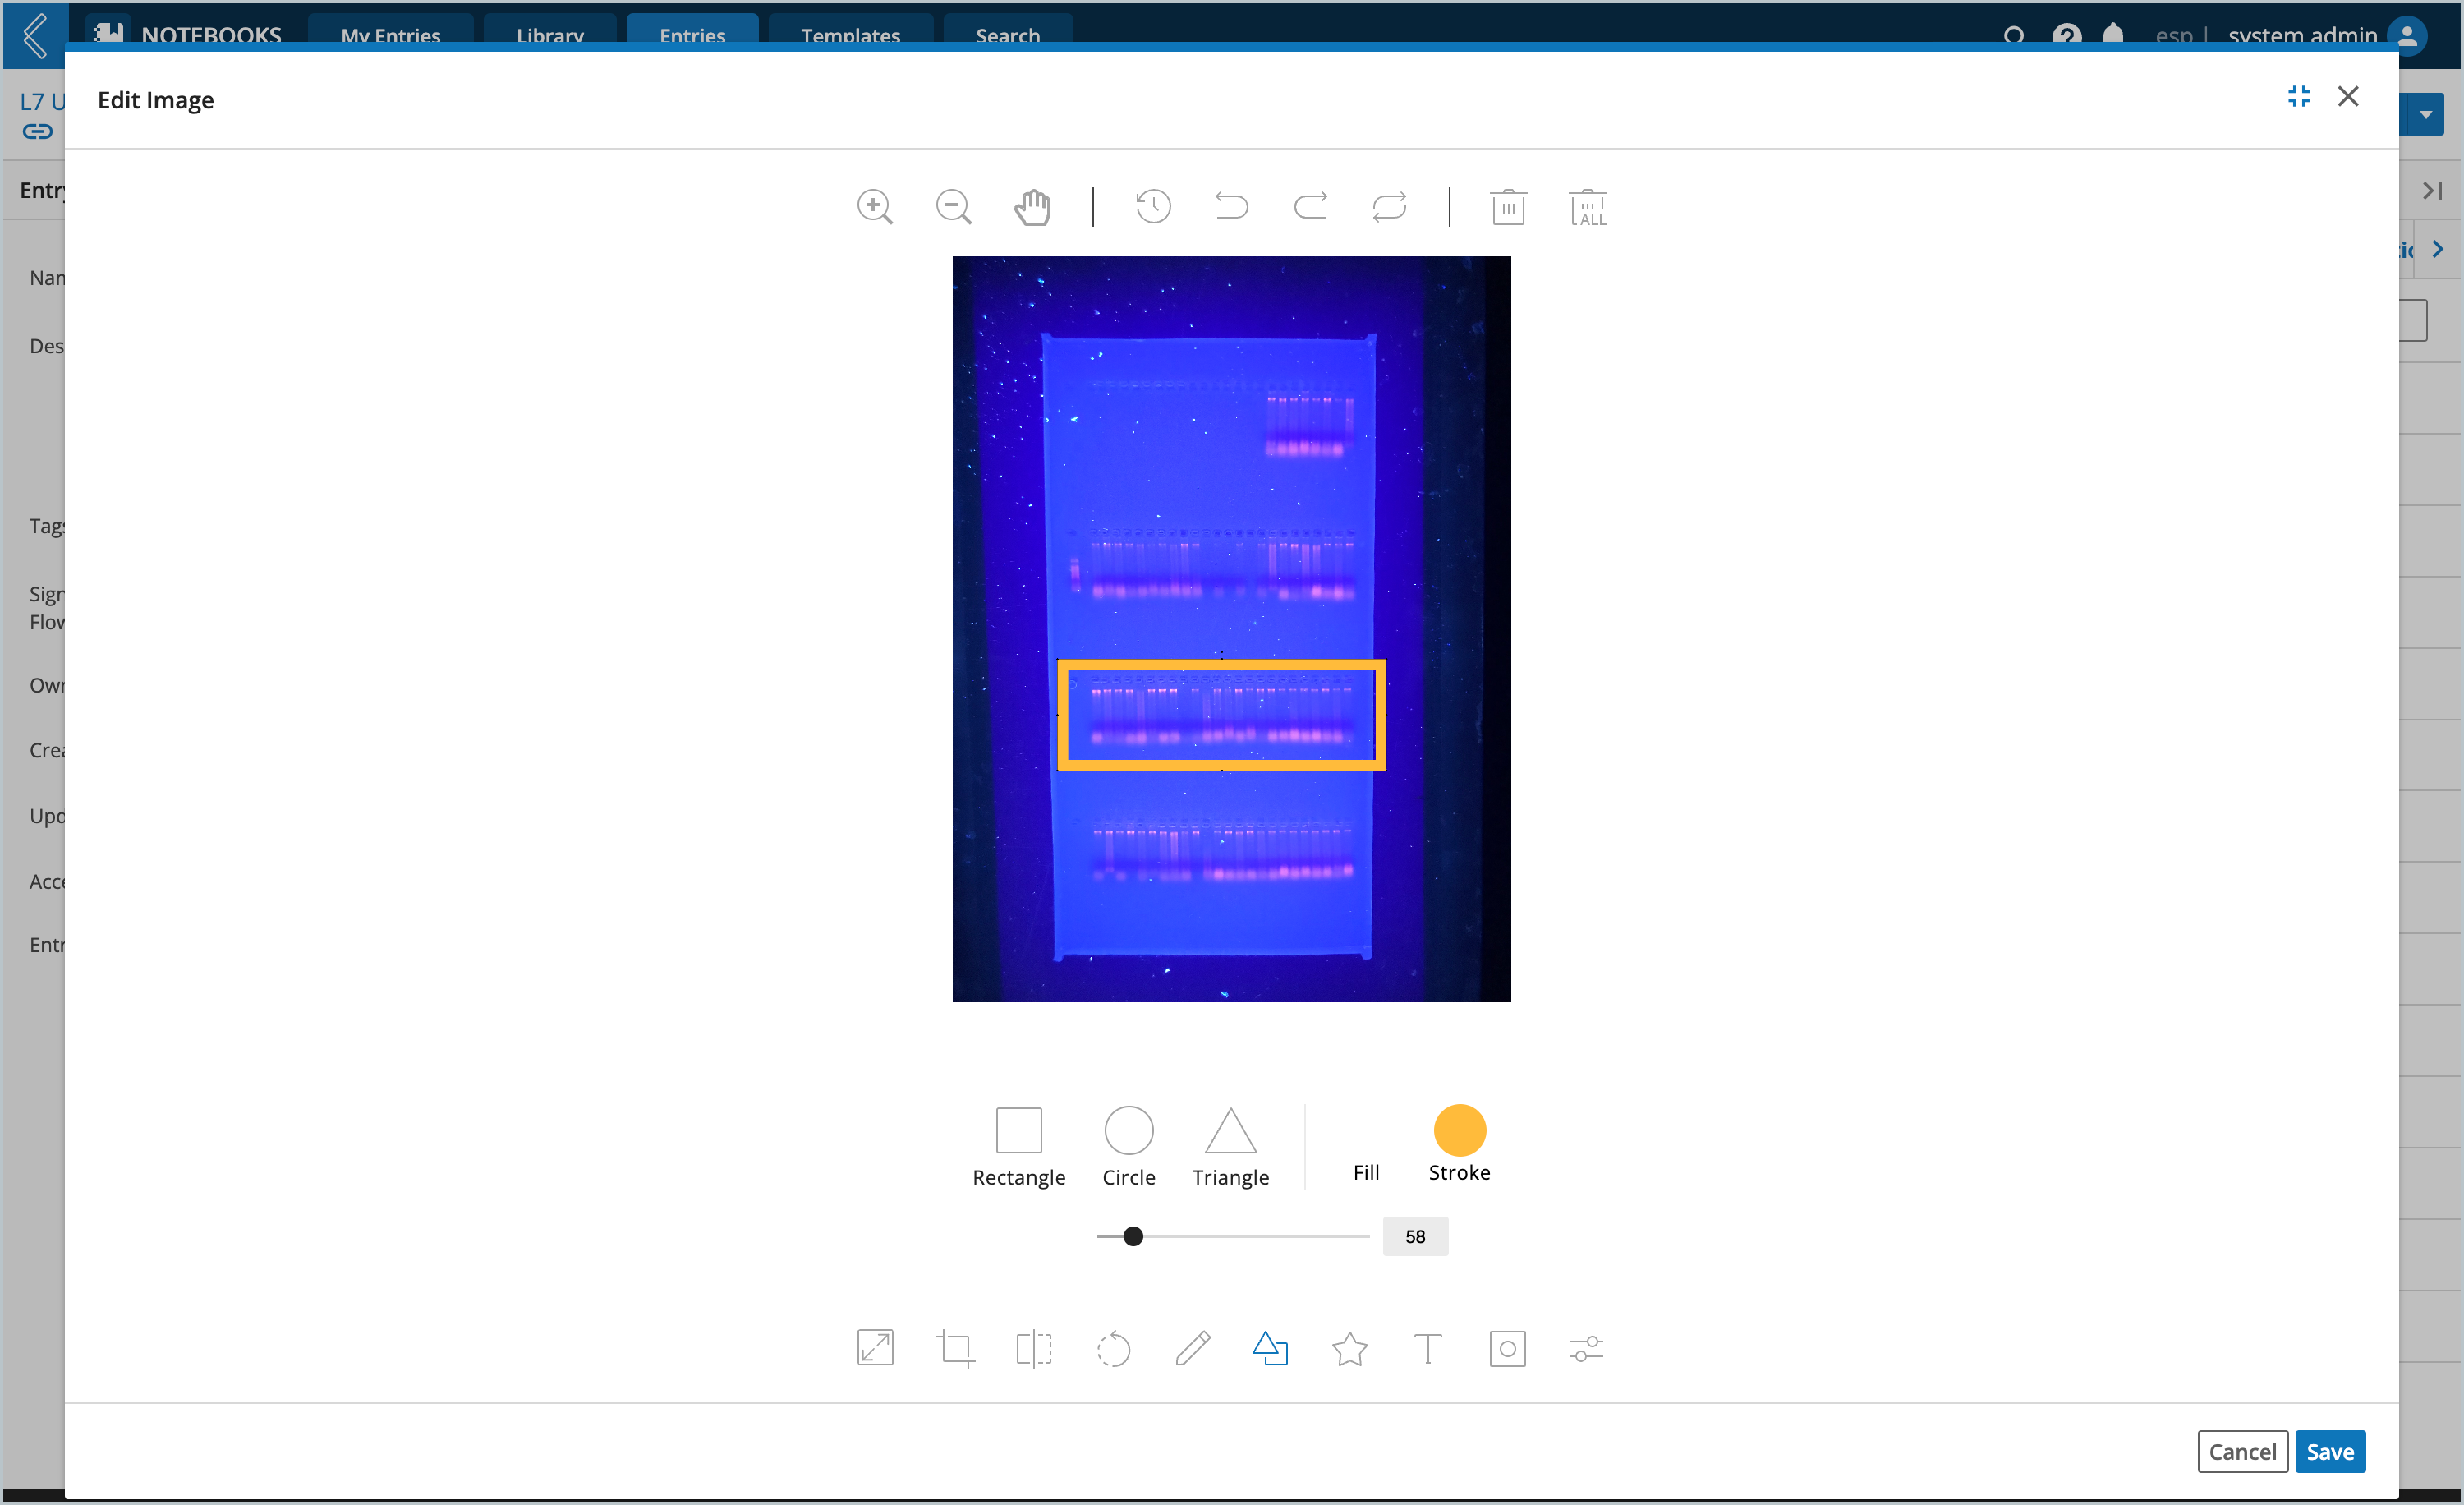Click the orange rectangle on gel image

point(1221,716)
